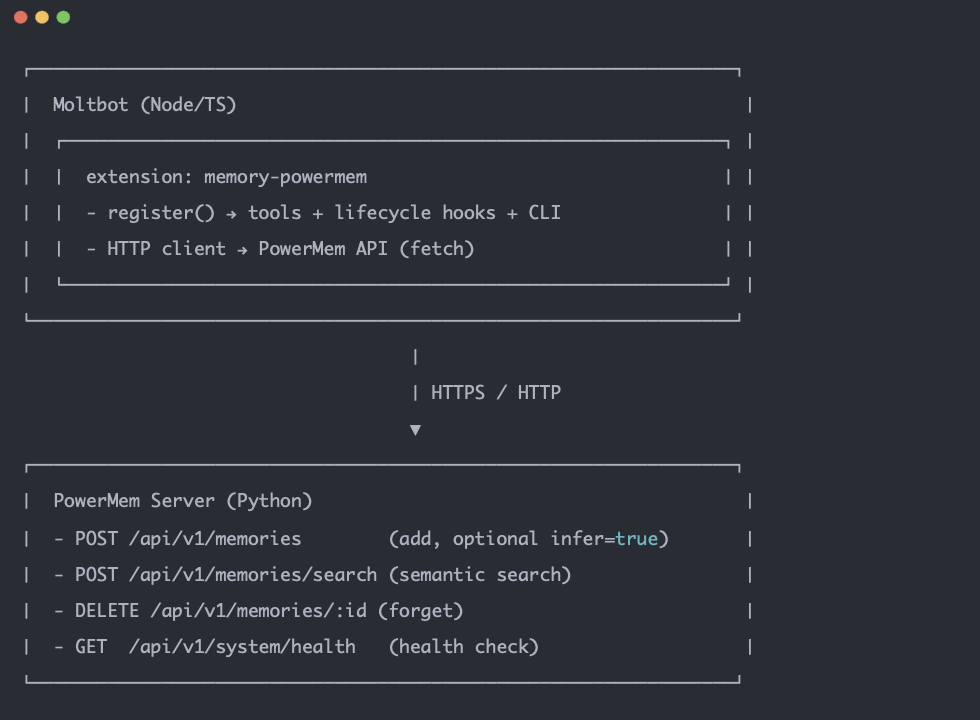Click the words lifecycle hooks
980x720 pixels.
415,213
